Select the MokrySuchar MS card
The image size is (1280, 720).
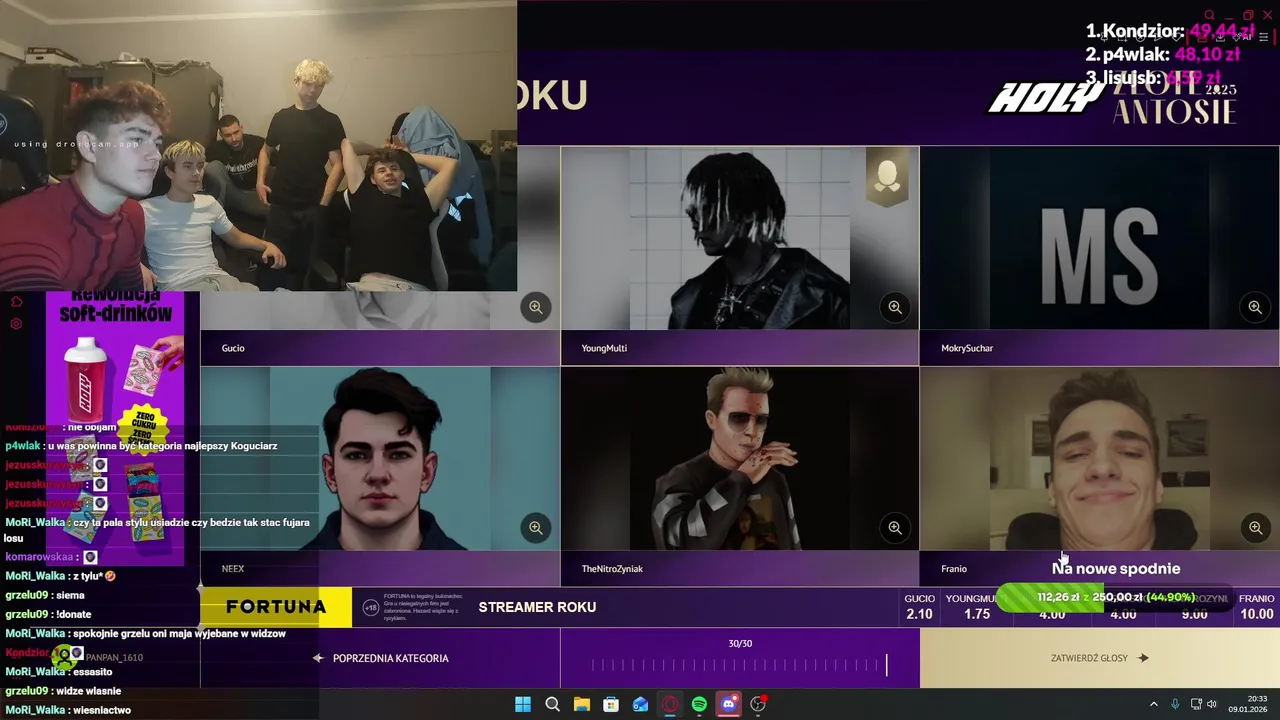[x=1100, y=238]
